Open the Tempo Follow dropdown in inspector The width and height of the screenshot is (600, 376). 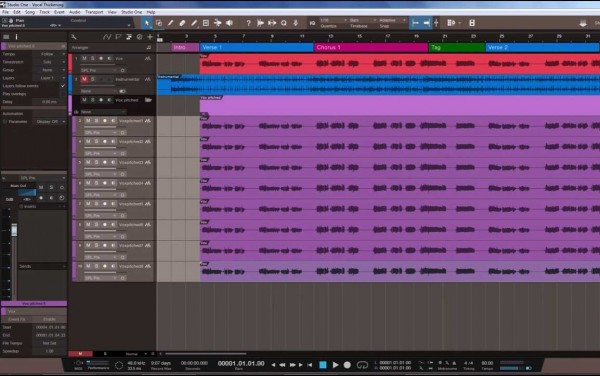50,54
